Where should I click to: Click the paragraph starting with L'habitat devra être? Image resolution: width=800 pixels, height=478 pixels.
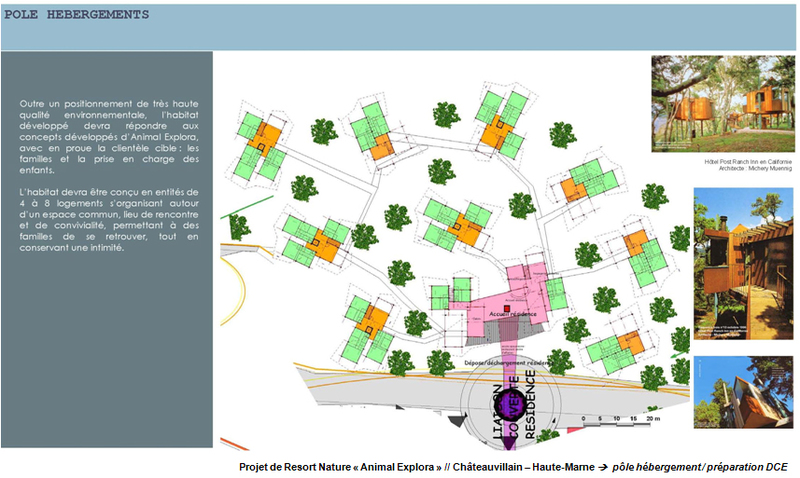pos(109,219)
